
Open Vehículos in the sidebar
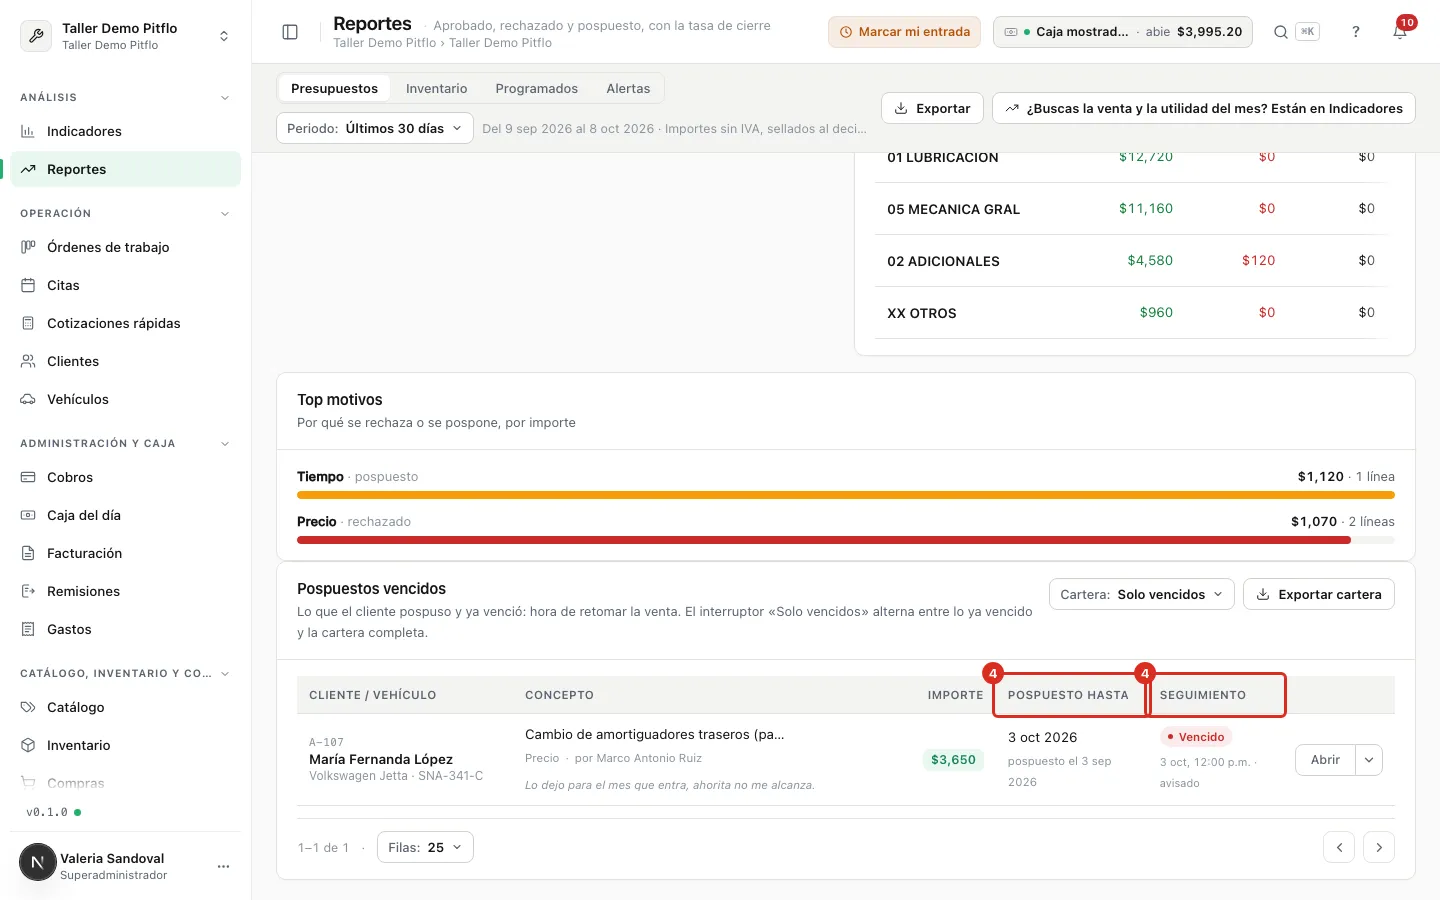126,399
